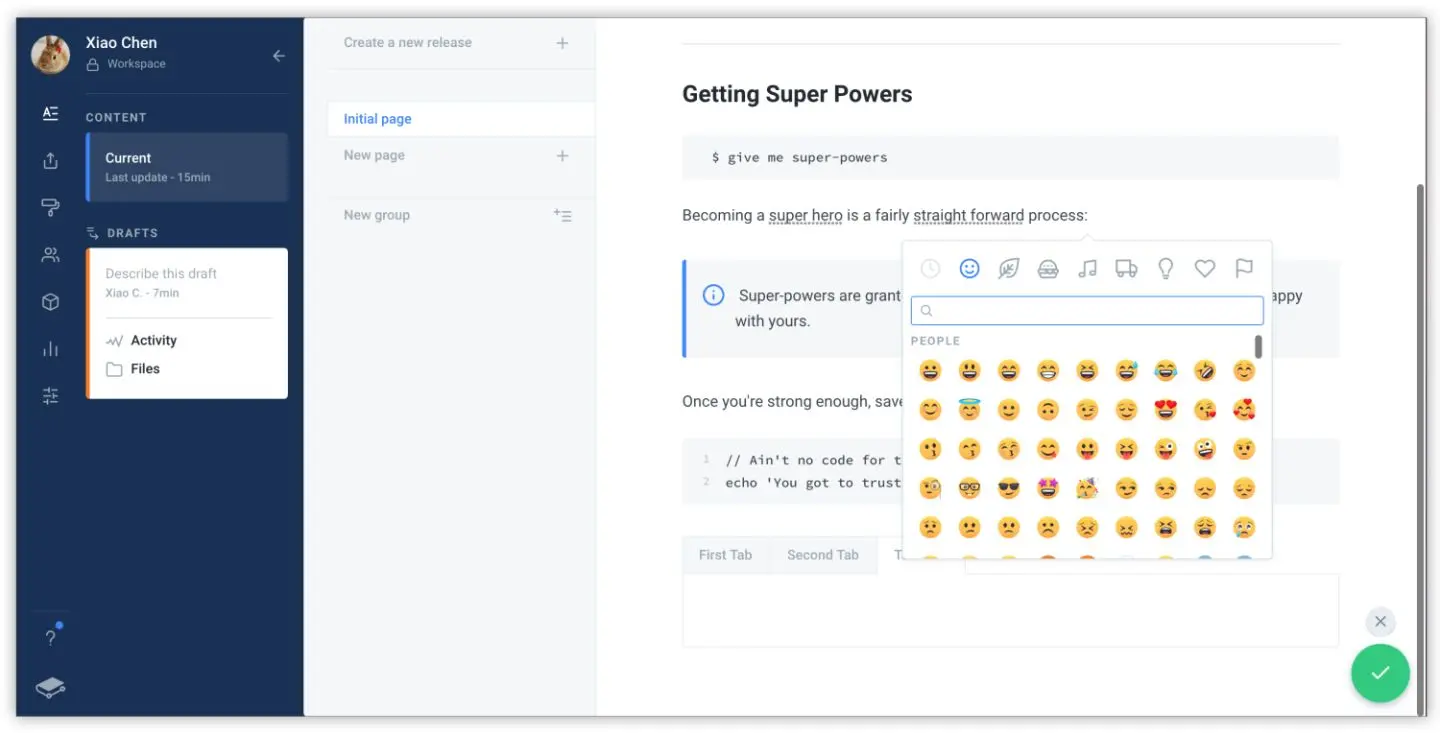Open the nature emoji category leaf icon

1008,269
